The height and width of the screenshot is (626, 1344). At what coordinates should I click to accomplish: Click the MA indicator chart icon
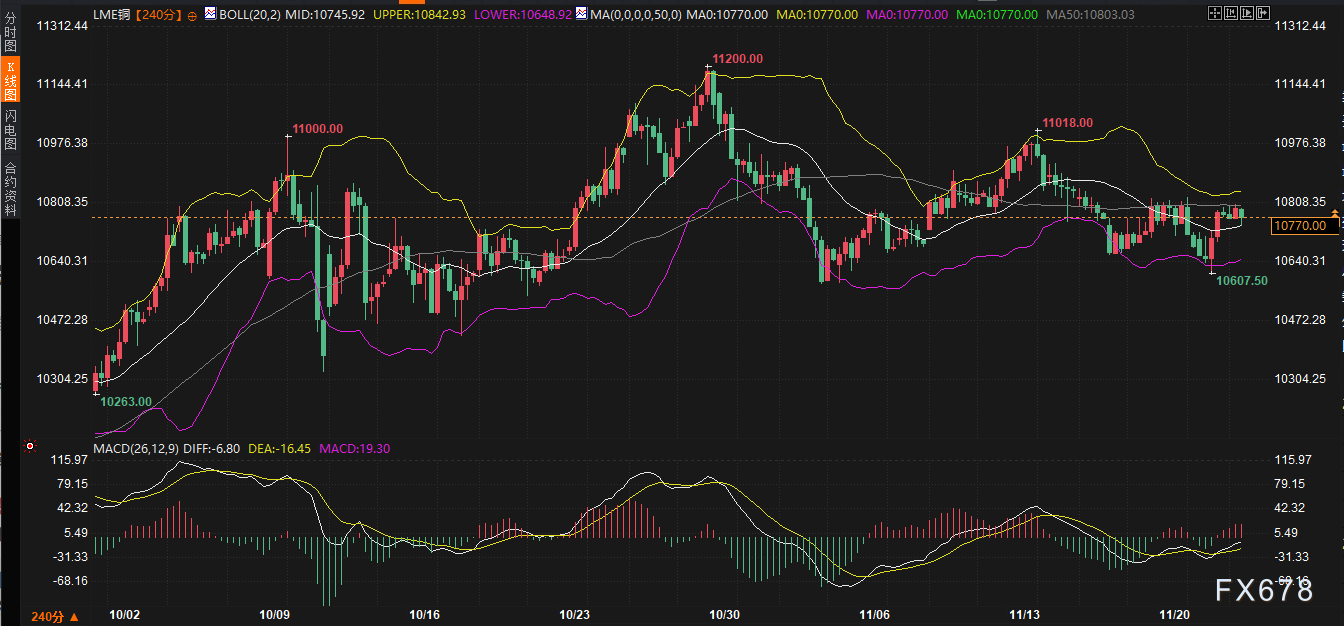tap(582, 15)
